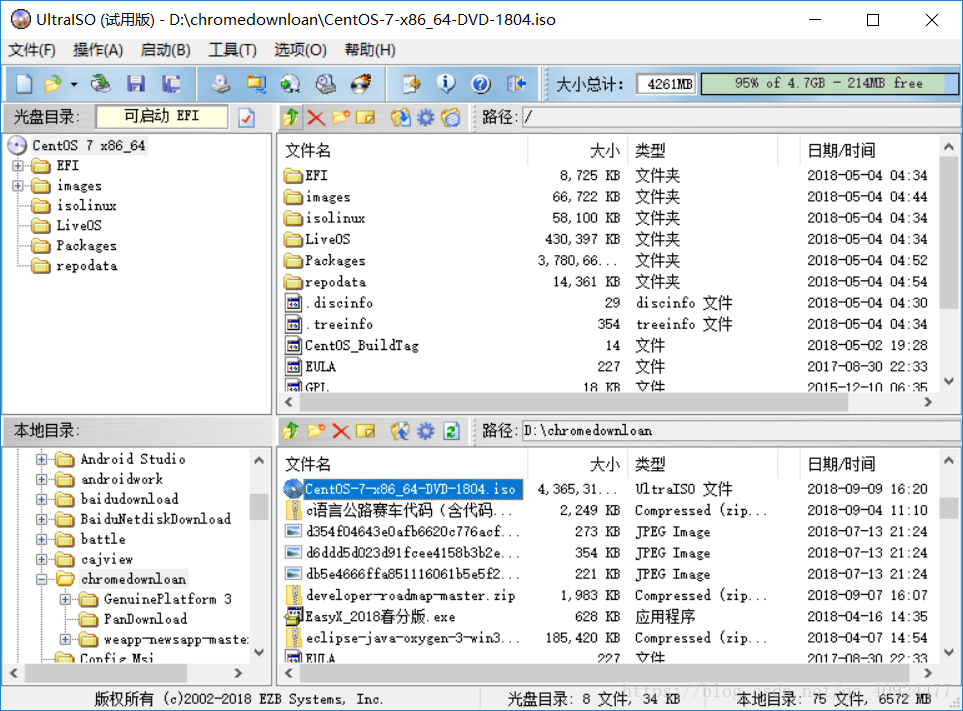963x711 pixels.
Task: Sort ISO file list by 文件名 column
Action: pyautogui.click(x=402, y=150)
